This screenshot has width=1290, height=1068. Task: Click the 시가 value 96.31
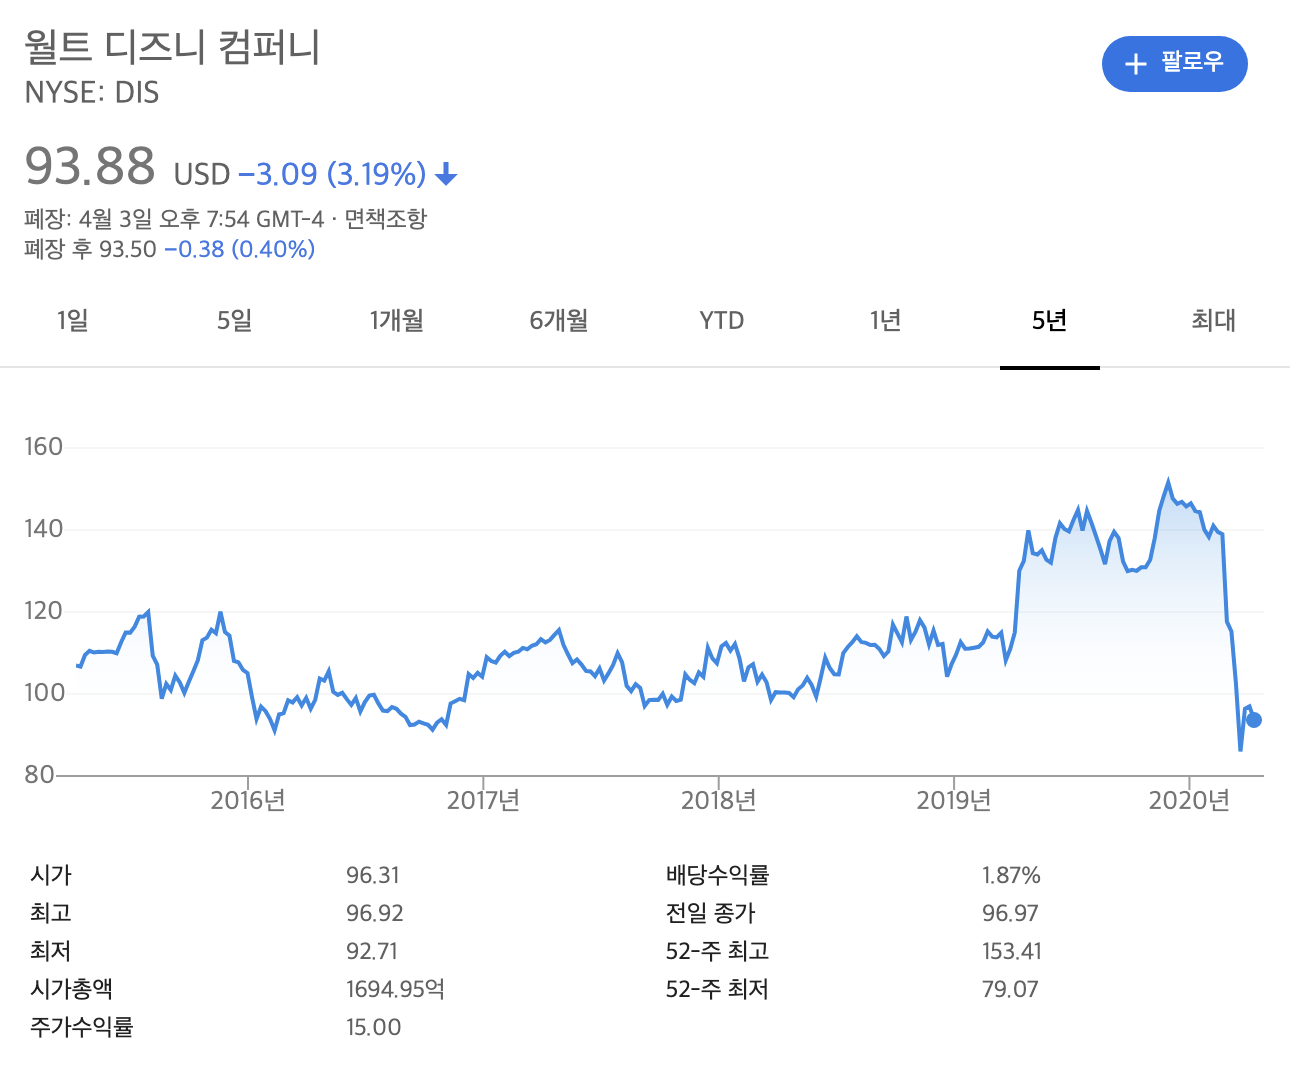point(373,875)
